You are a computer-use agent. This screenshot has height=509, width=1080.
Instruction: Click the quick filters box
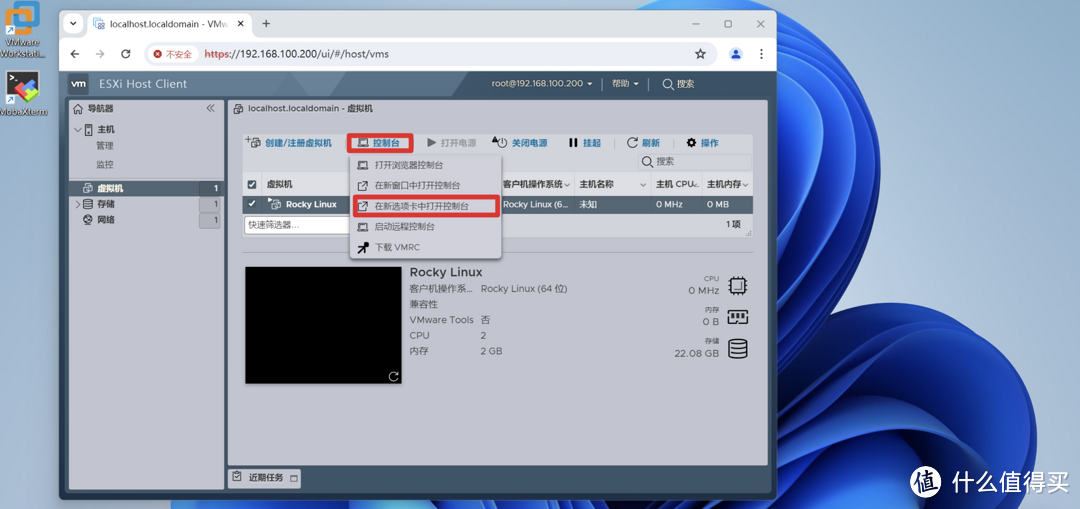pos(298,225)
